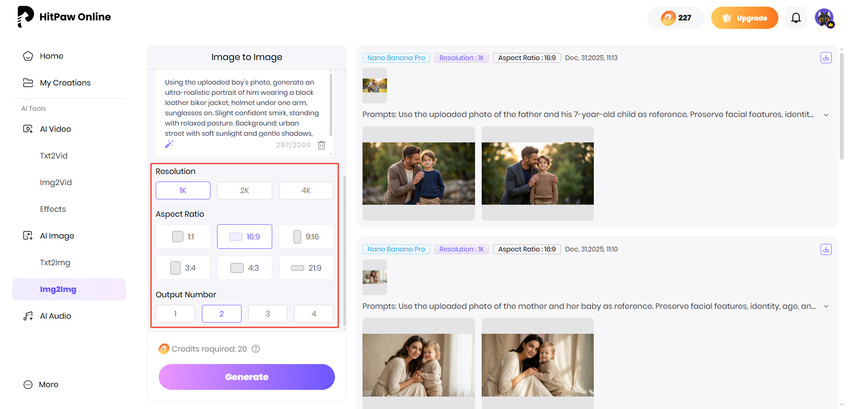Screen dimensions: 854x409
Task: Open the credits balance showing 227
Action: 675,18
